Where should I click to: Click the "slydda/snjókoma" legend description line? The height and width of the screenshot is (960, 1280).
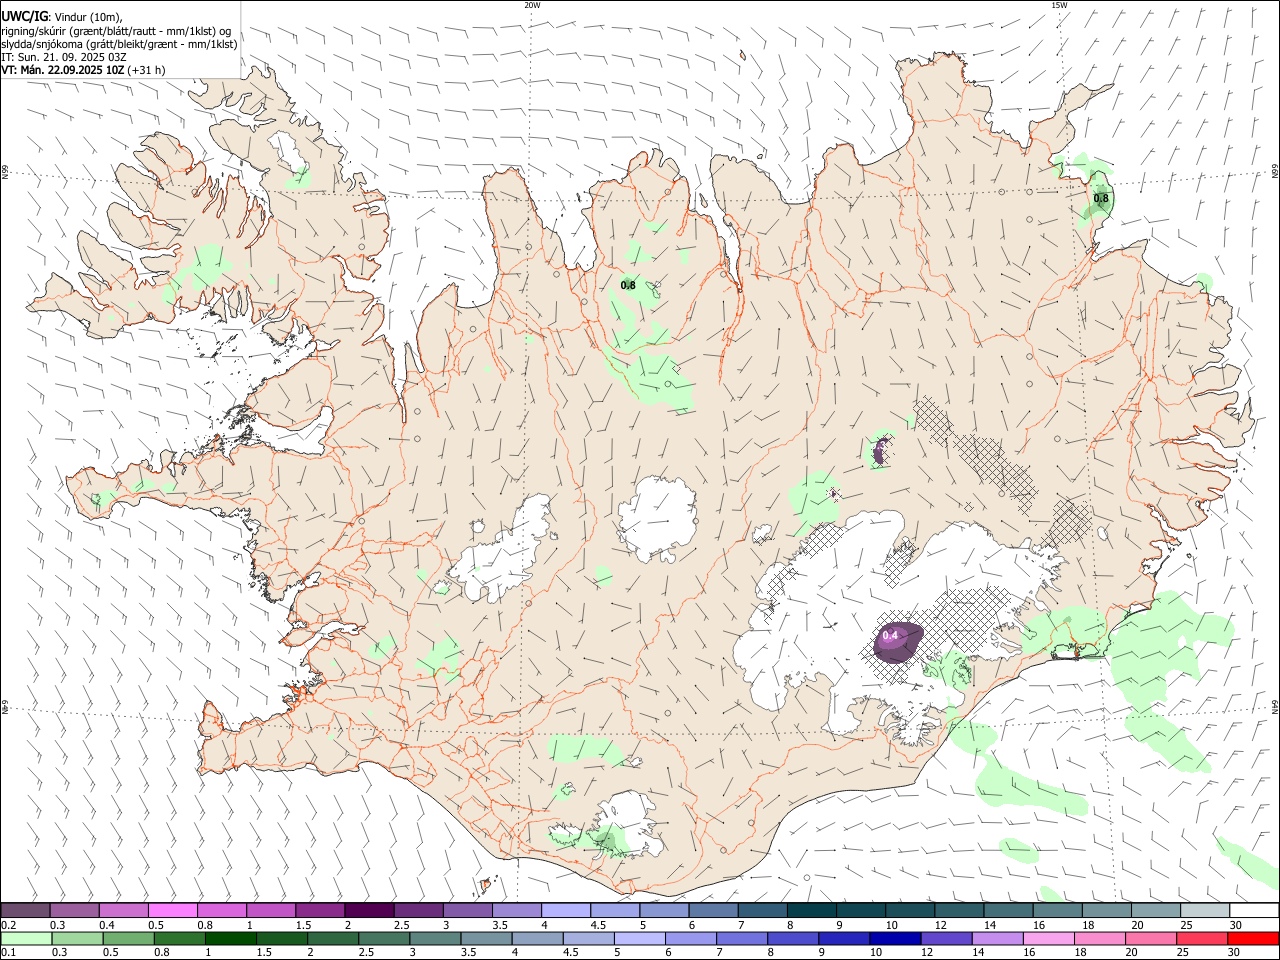(119, 44)
